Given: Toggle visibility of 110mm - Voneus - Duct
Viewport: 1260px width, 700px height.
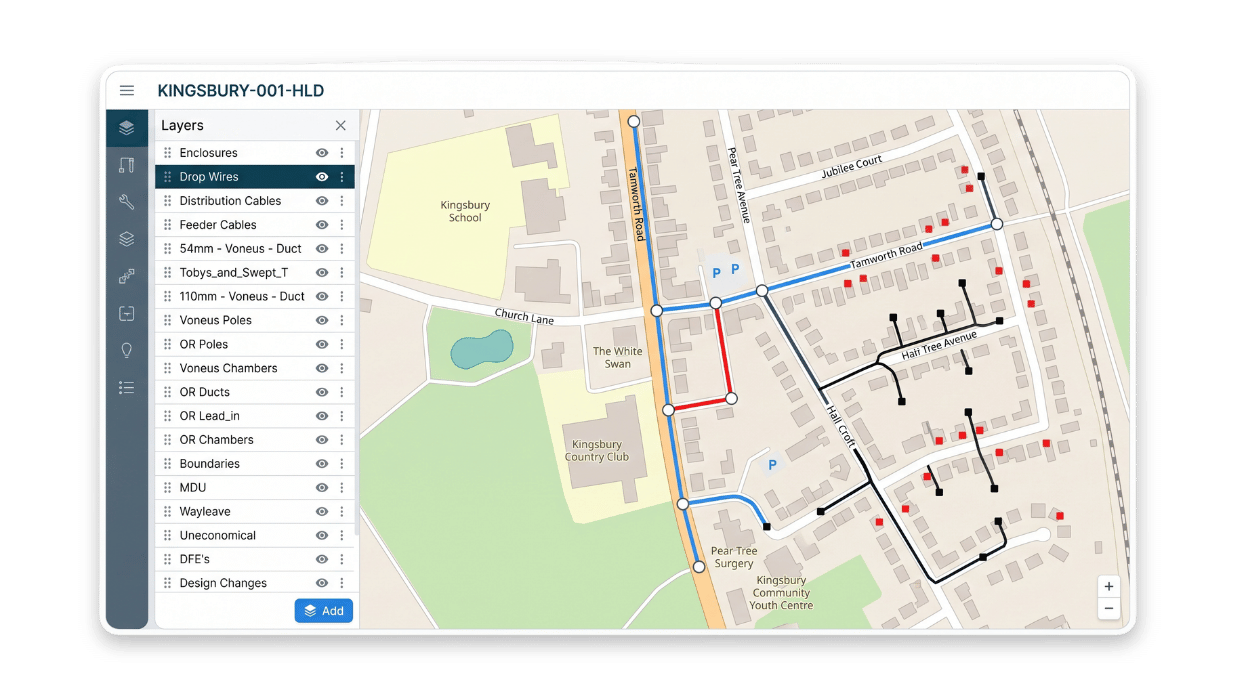Looking at the screenshot, I should 322,297.
